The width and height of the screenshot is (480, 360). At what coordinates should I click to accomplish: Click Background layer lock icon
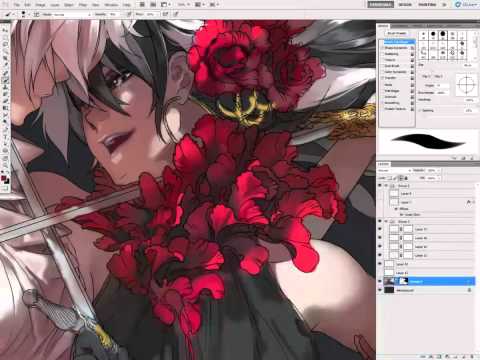(x=469, y=290)
